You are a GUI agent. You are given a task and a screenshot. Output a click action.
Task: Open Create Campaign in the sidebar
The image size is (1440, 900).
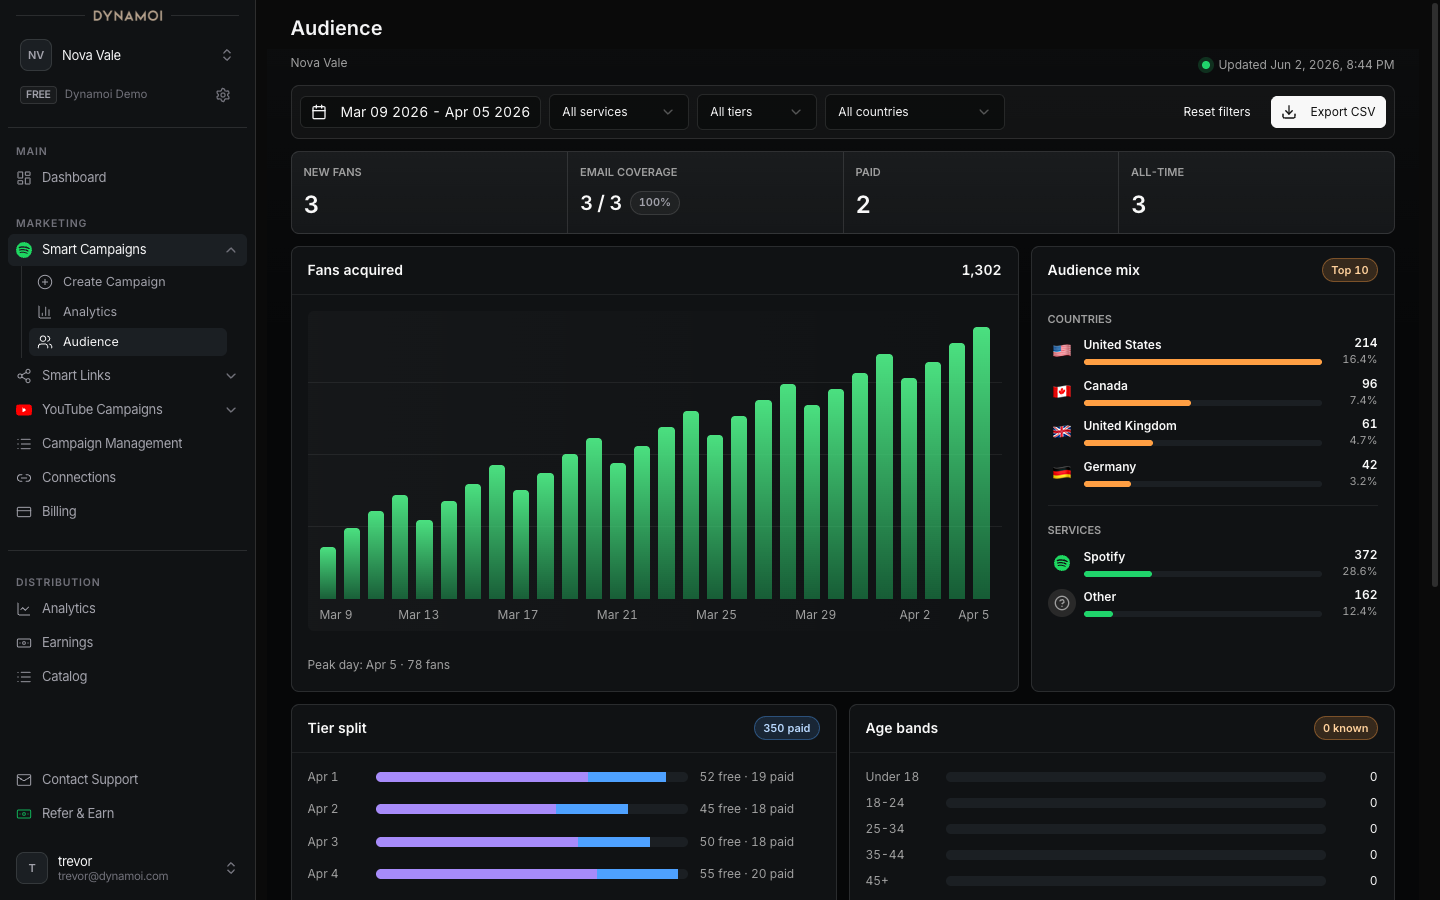pyautogui.click(x=128, y=282)
